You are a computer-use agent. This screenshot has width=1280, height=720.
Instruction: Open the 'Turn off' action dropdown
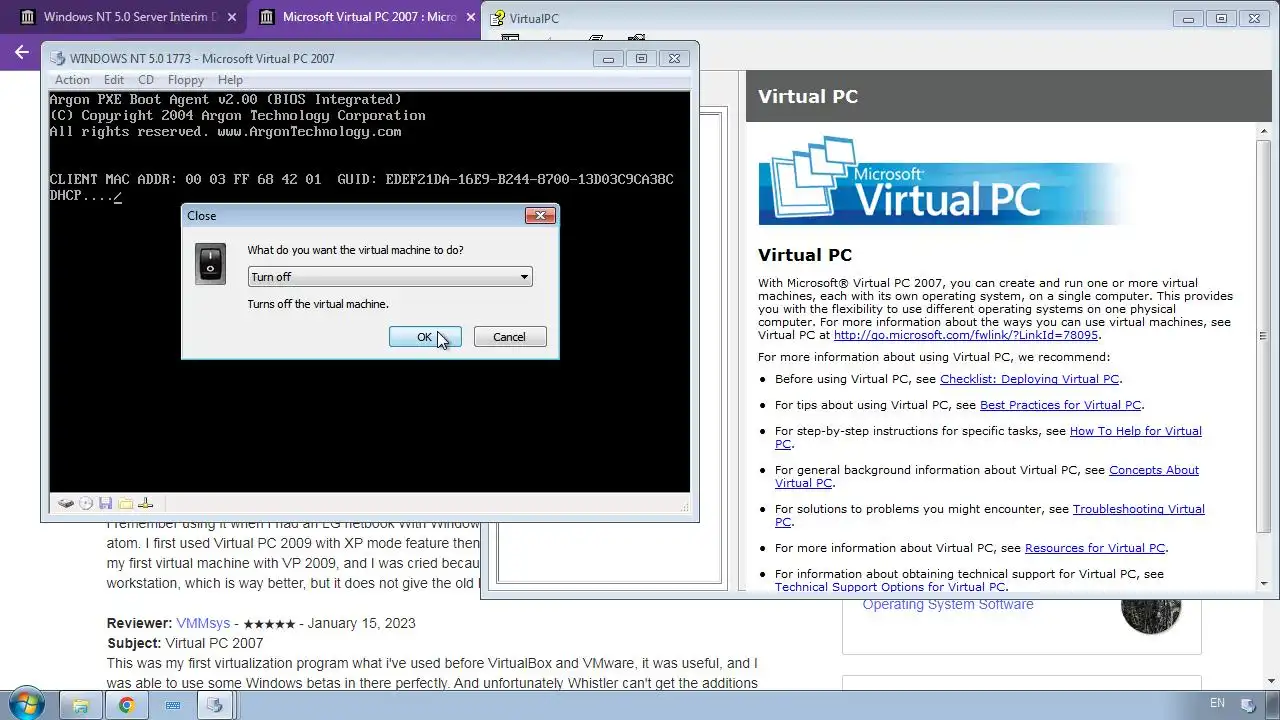[390, 277]
